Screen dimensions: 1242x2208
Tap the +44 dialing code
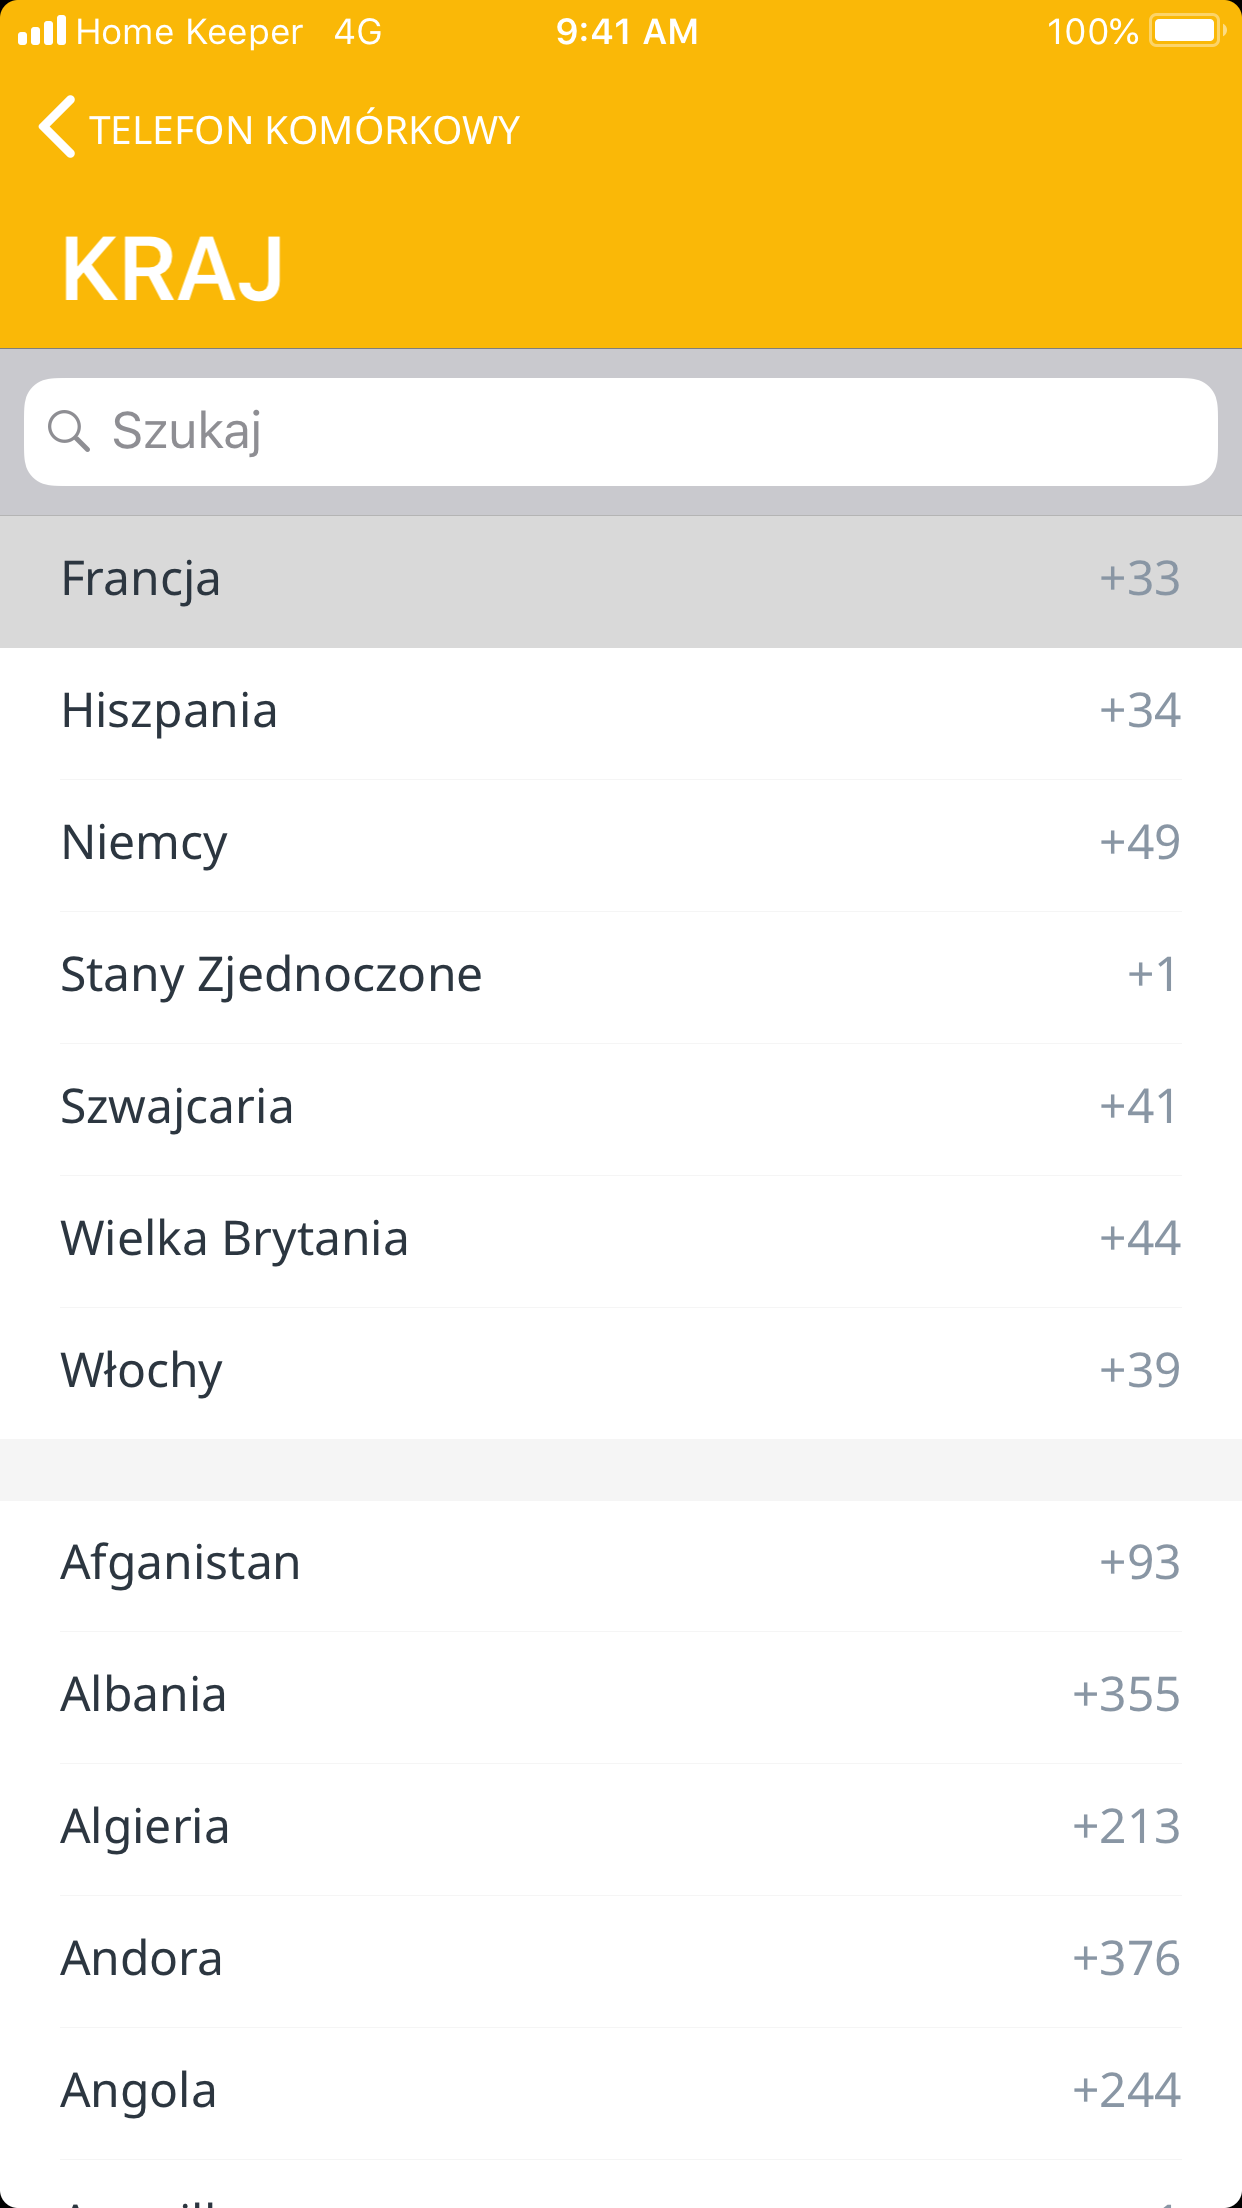[x=1140, y=1240]
